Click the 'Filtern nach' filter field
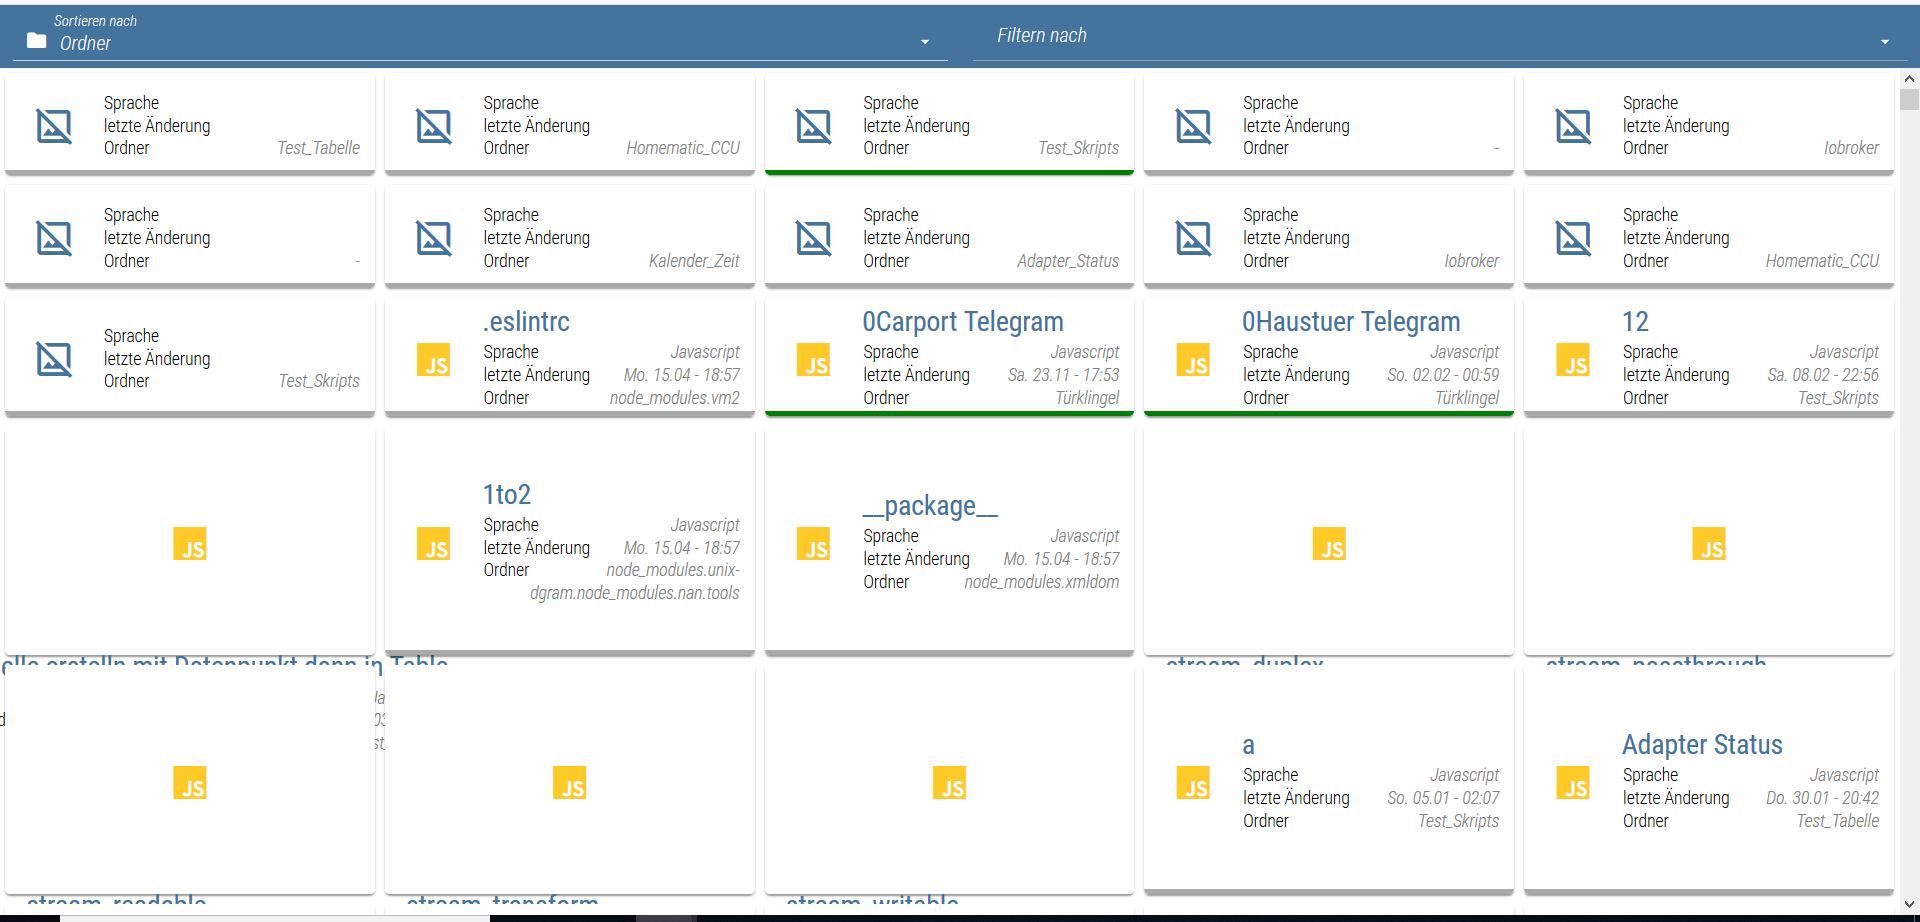The image size is (1920, 922). click(x=1420, y=36)
